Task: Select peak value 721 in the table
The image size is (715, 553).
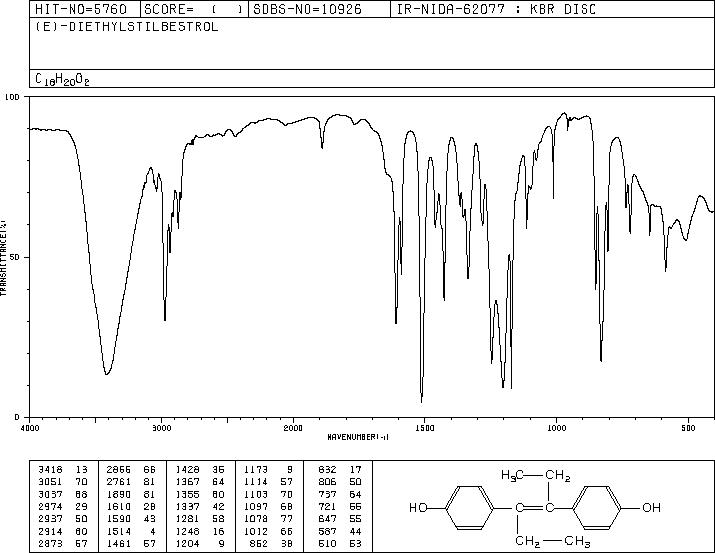Action: 327,506
